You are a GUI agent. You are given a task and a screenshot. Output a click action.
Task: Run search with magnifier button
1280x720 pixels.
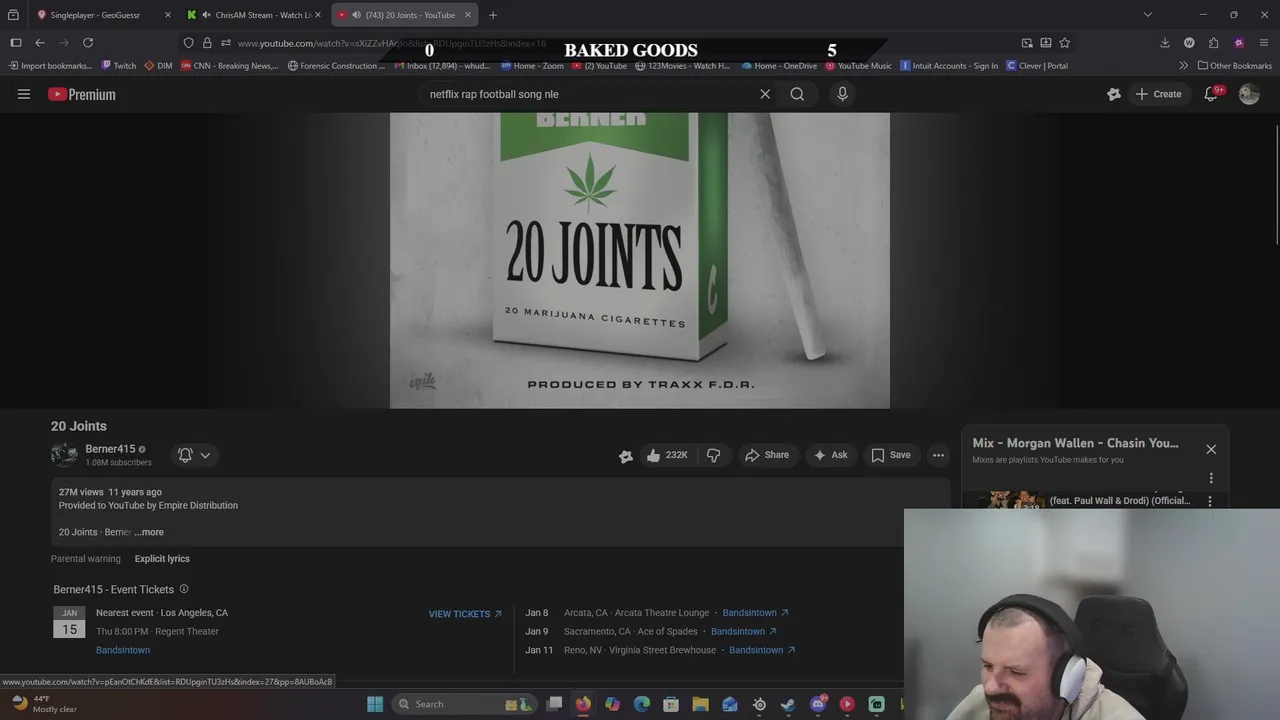(x=797, y=94)
